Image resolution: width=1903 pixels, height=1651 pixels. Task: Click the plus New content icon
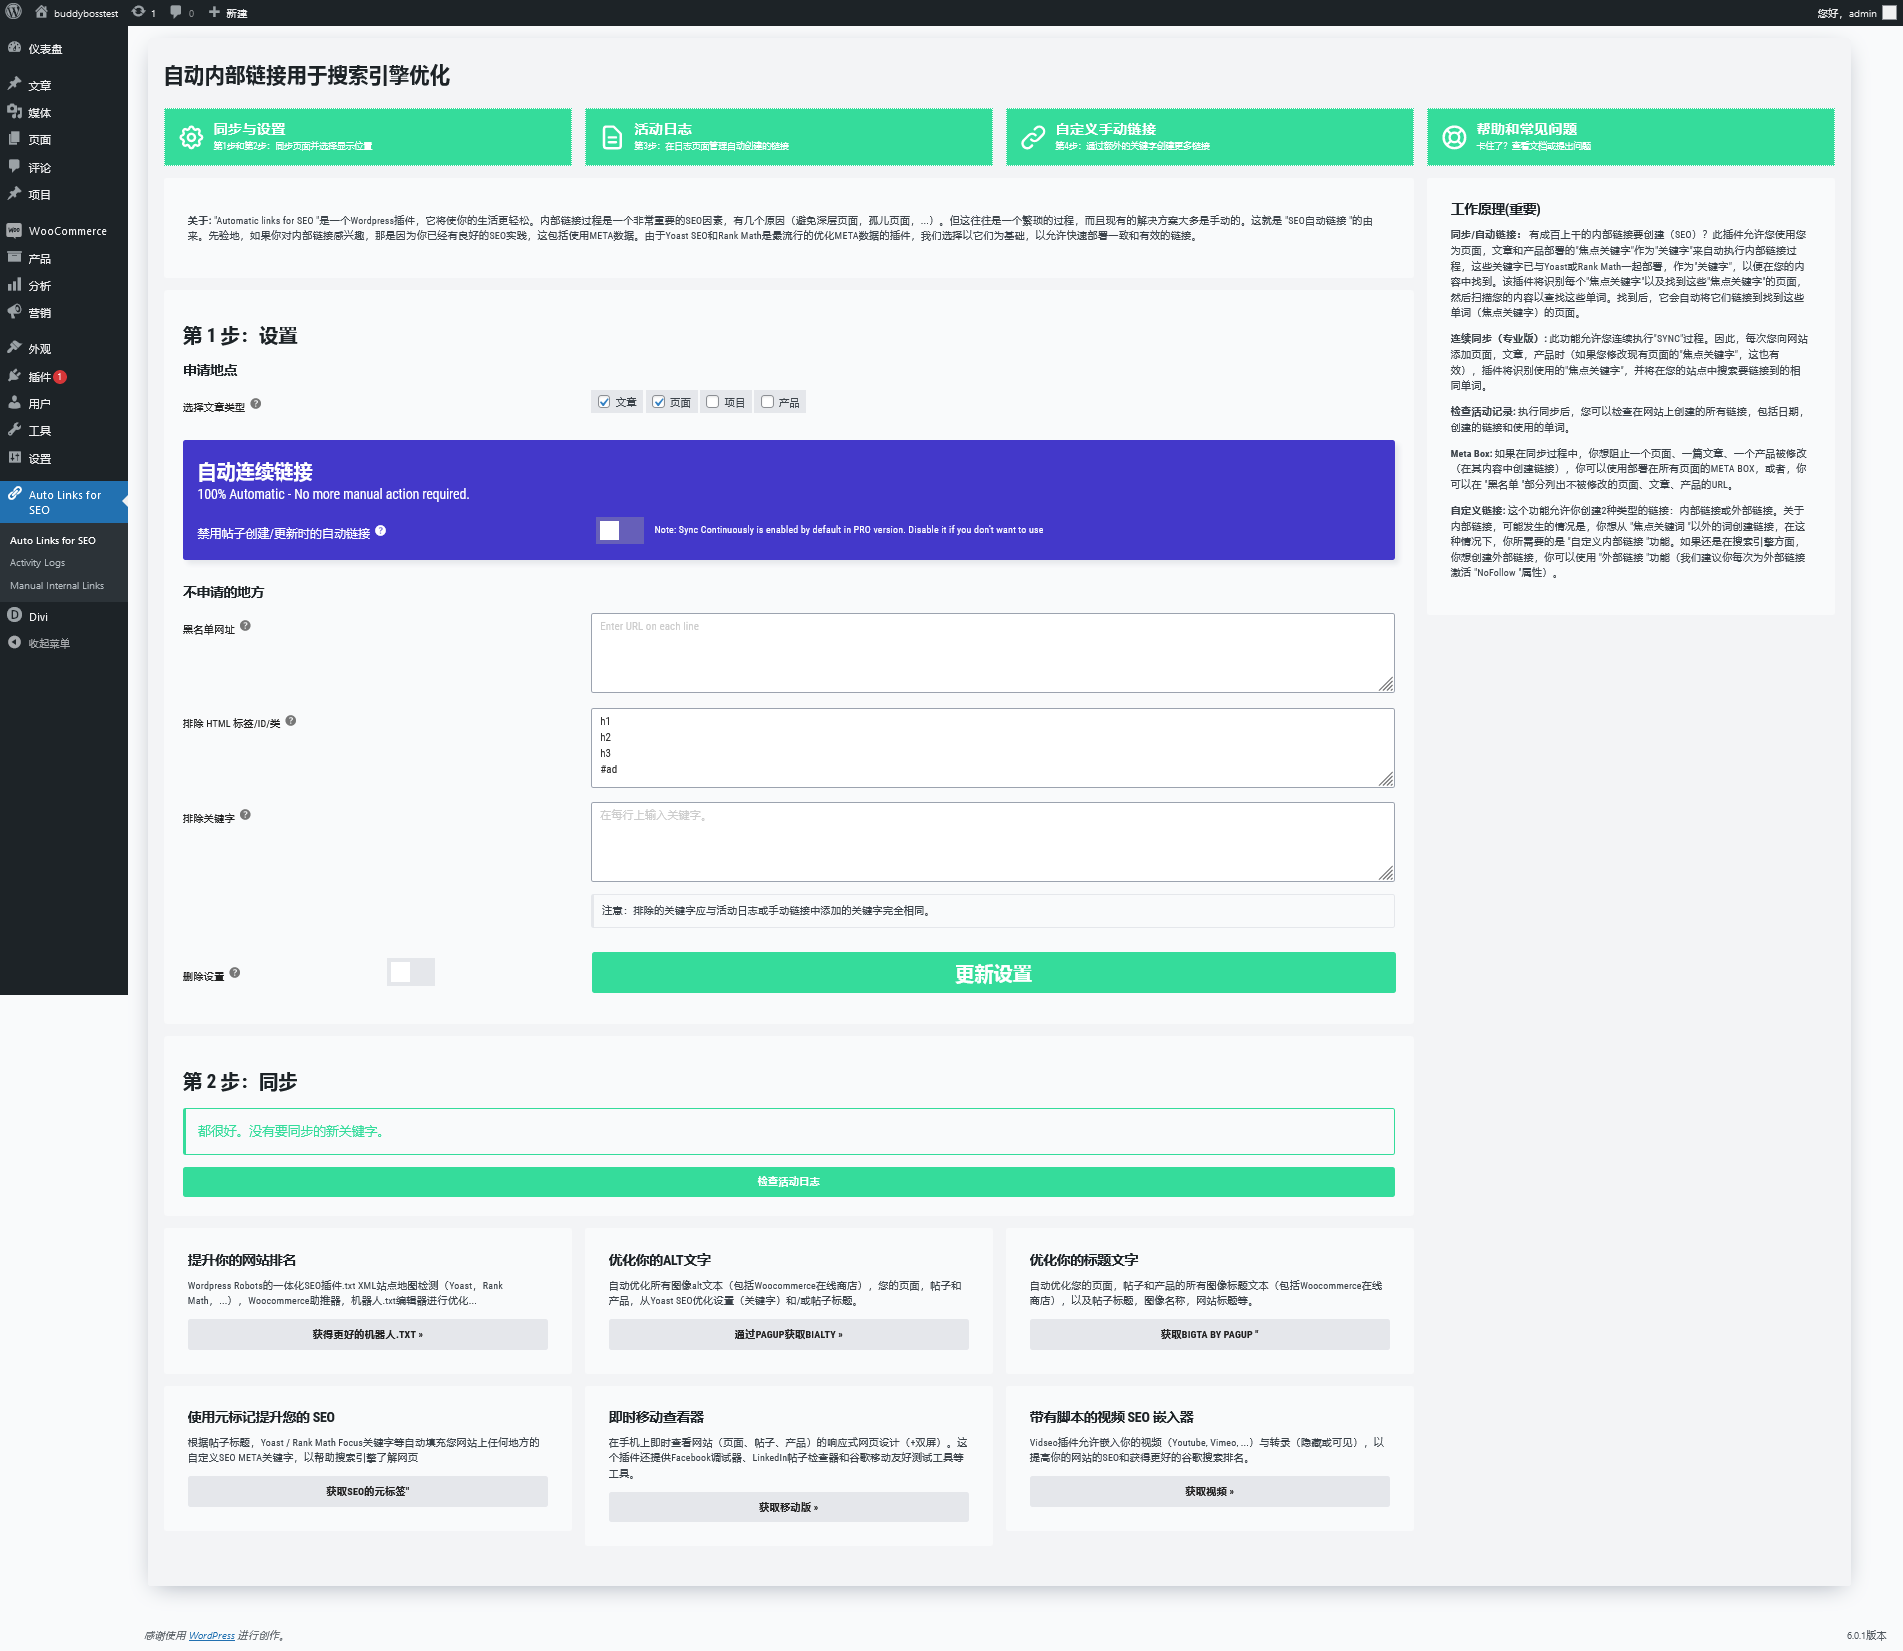(x=215, y=12)
